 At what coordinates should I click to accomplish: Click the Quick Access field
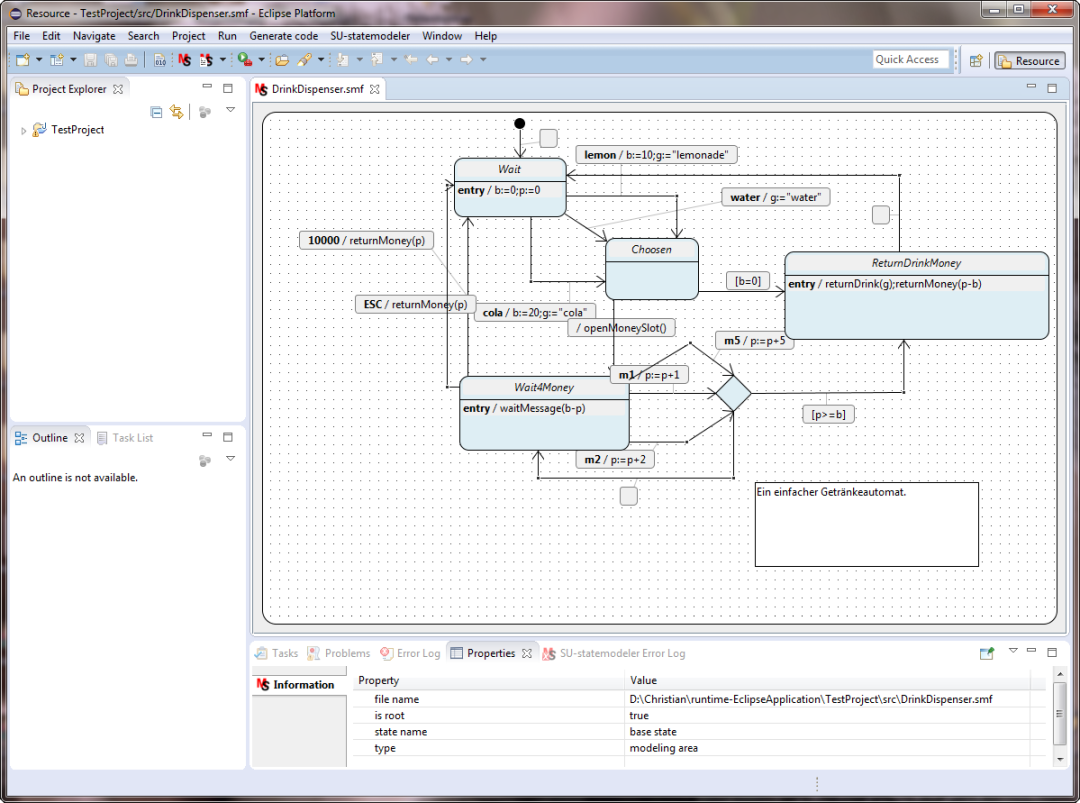pos(910,60)
